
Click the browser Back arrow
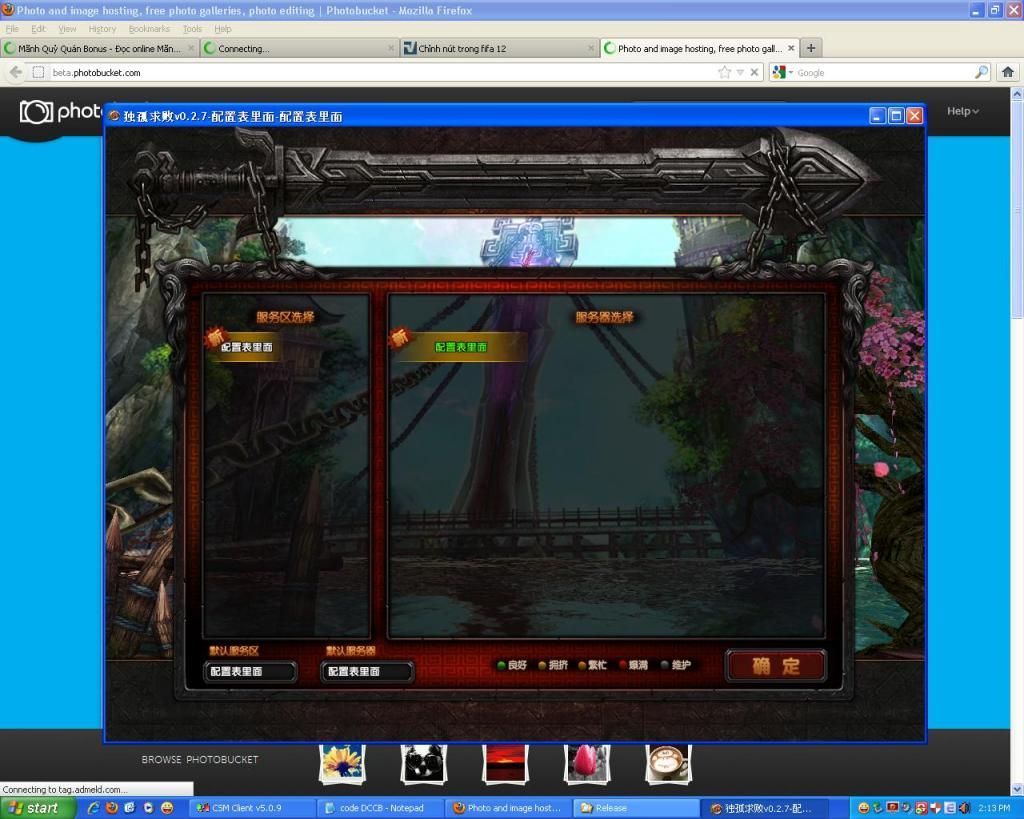[x=16, y=72]
